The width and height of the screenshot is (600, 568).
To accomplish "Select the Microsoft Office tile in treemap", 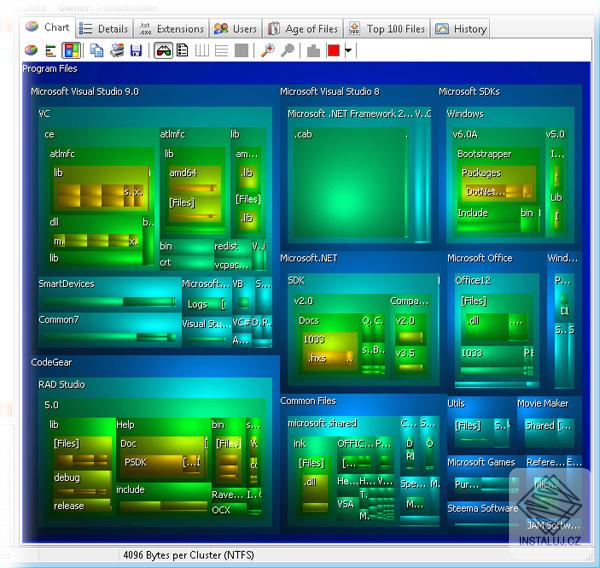I will tap(480, 258).
